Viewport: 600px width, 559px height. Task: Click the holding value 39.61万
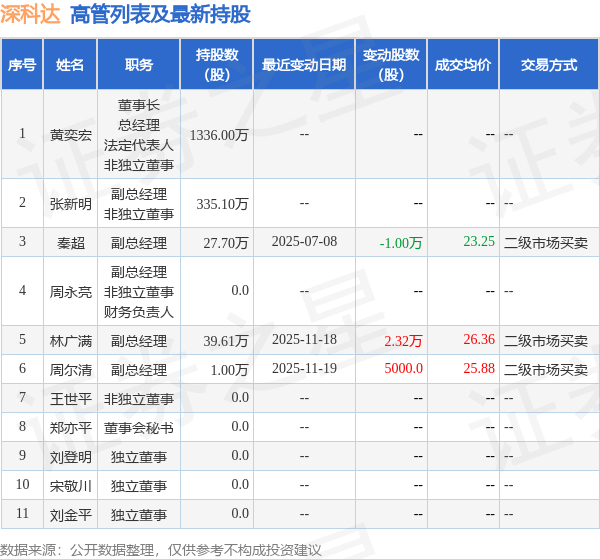(226, 341)
